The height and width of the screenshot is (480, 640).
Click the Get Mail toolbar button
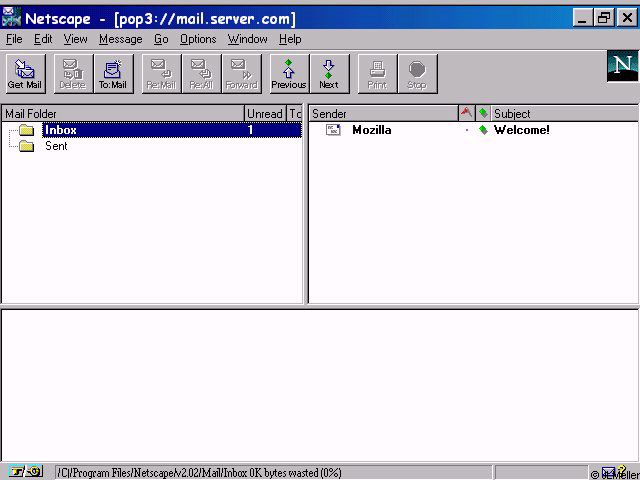pos(25,74)
